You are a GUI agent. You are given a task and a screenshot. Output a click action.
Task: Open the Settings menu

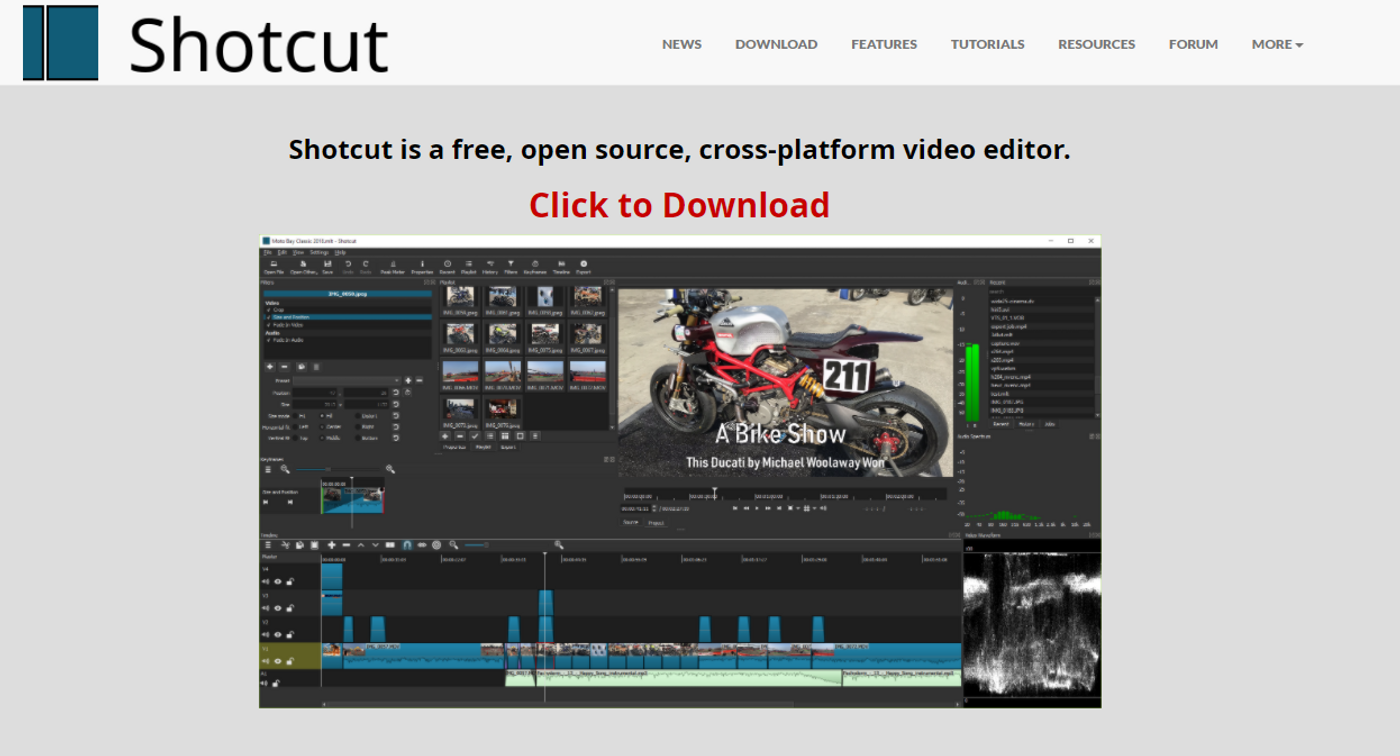[x=319, y=253]
